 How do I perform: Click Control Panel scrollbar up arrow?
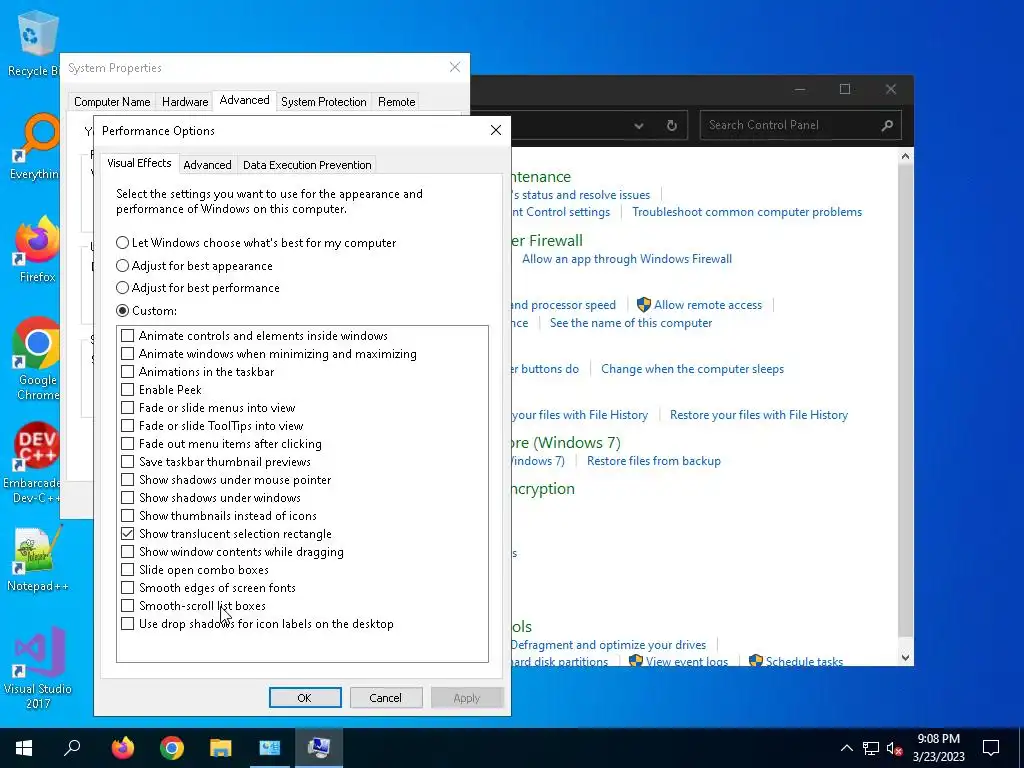905,157
